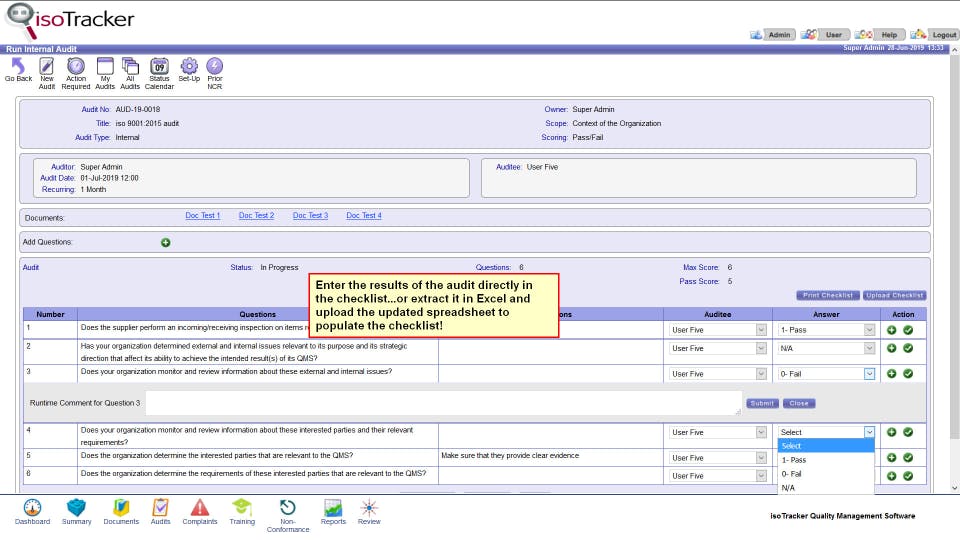Close the runtime comment box
Screen dimensions: 960x540
[799, 403]
